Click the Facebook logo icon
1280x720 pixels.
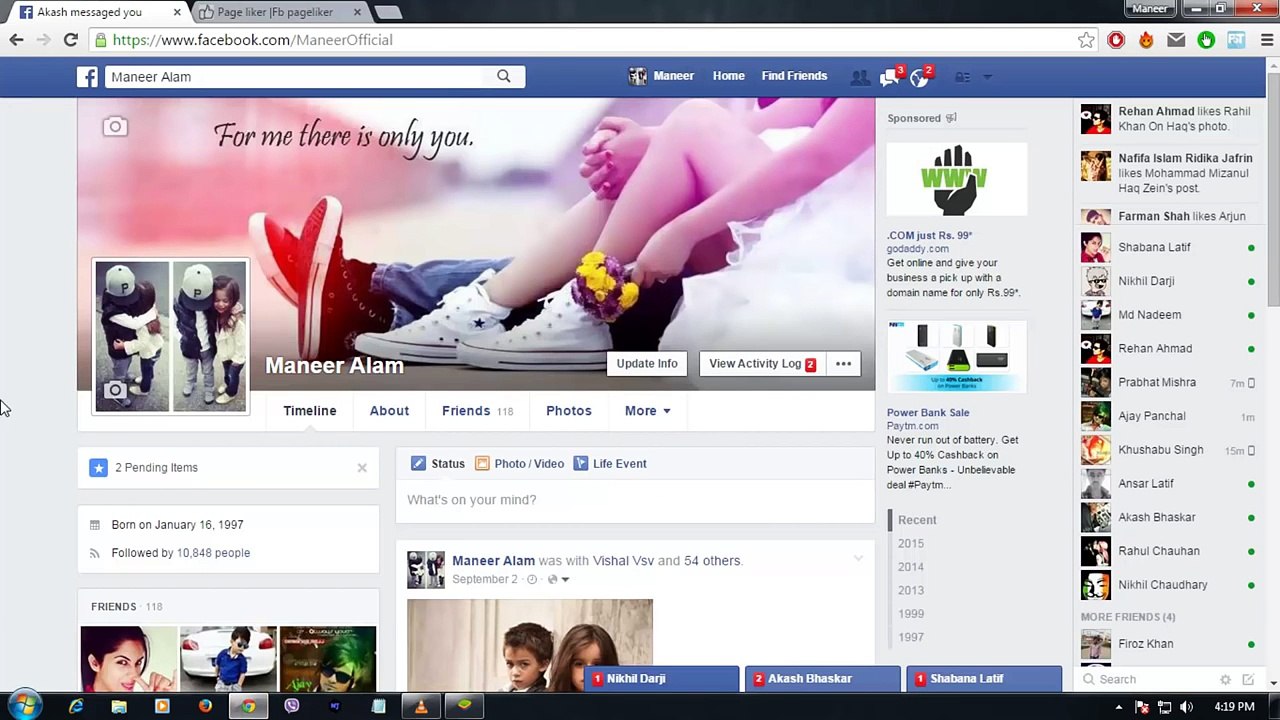[x=88, y=77]
